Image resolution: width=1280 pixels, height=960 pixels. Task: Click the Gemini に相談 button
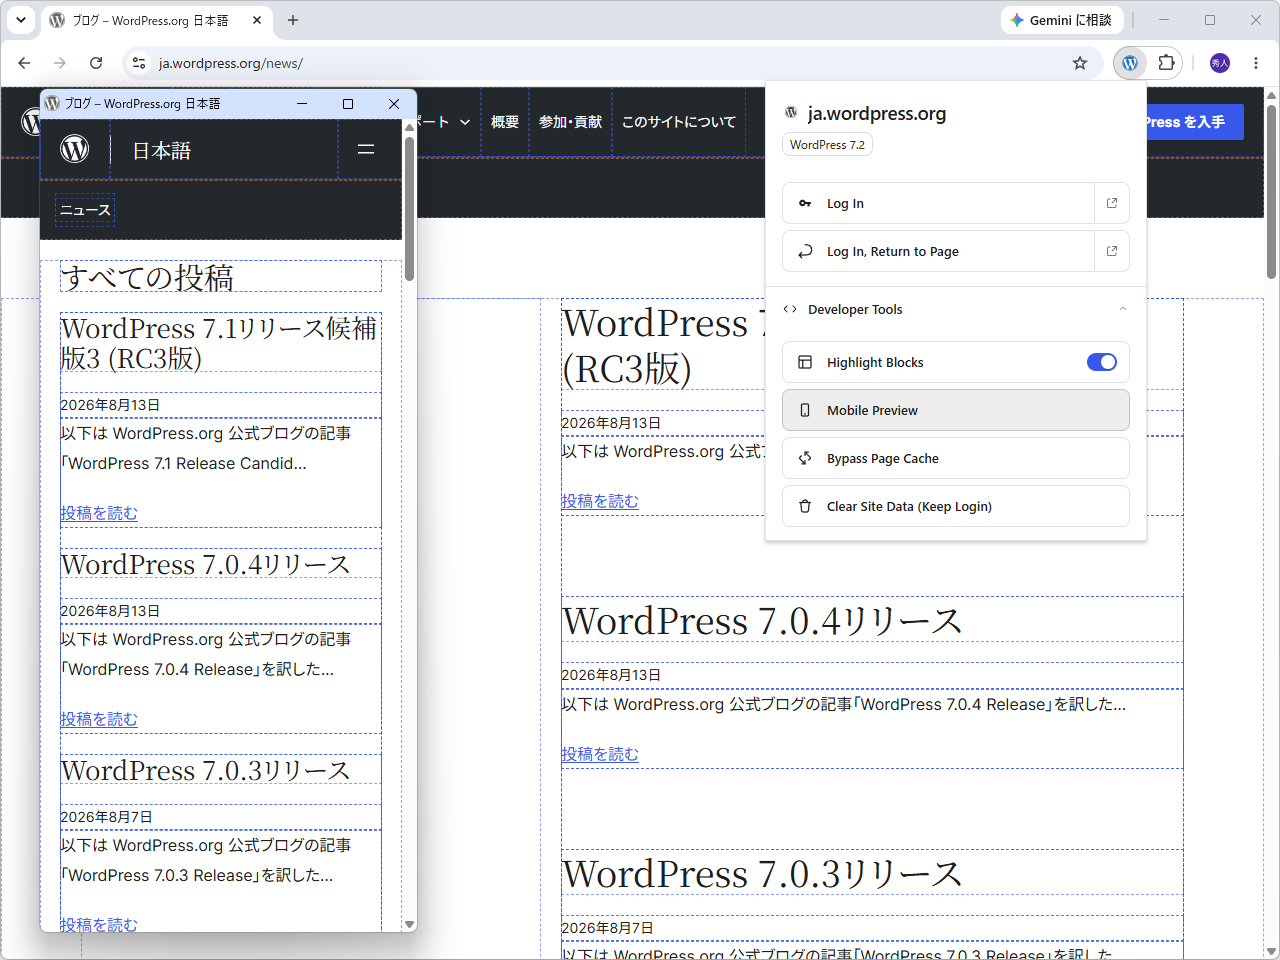pos(1062,20)
